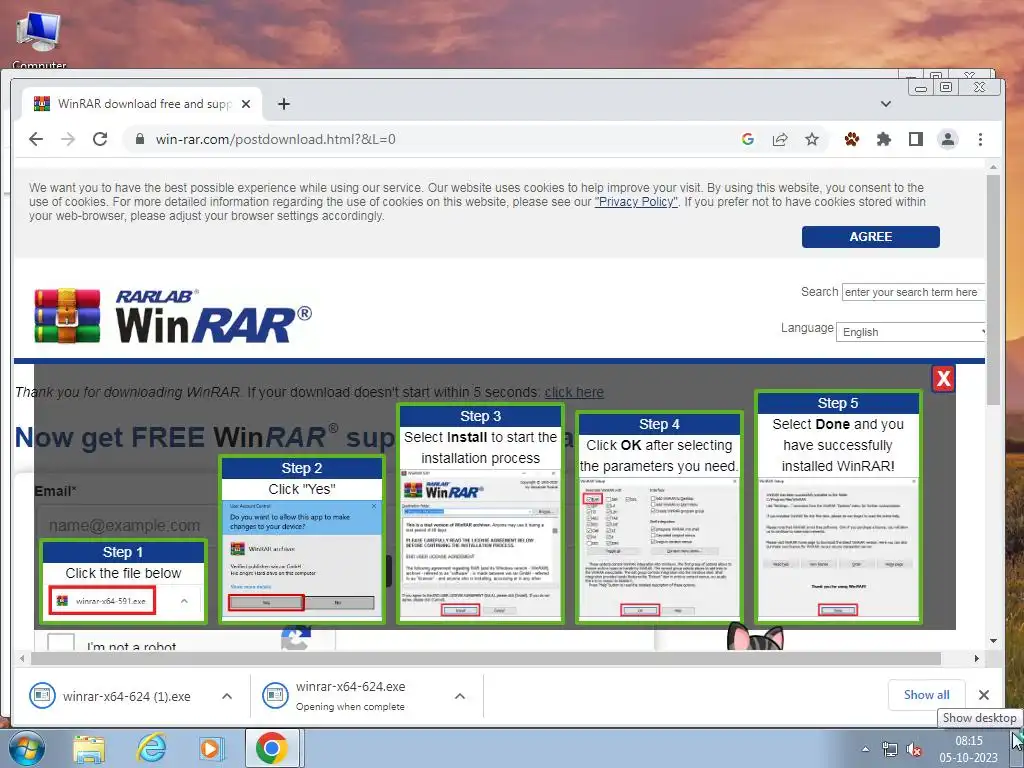Follow the 'click here' download link
1024x768 pixels.
(574, 392)
